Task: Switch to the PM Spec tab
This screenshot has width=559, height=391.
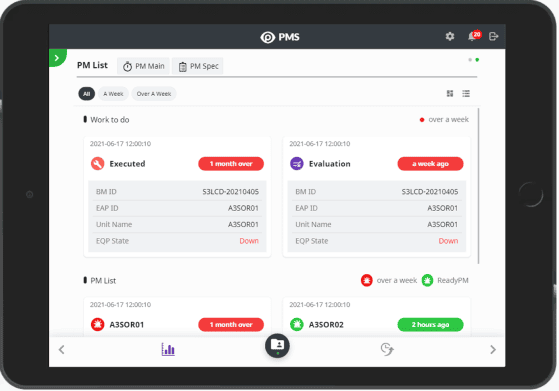Action: click(198, 66)
